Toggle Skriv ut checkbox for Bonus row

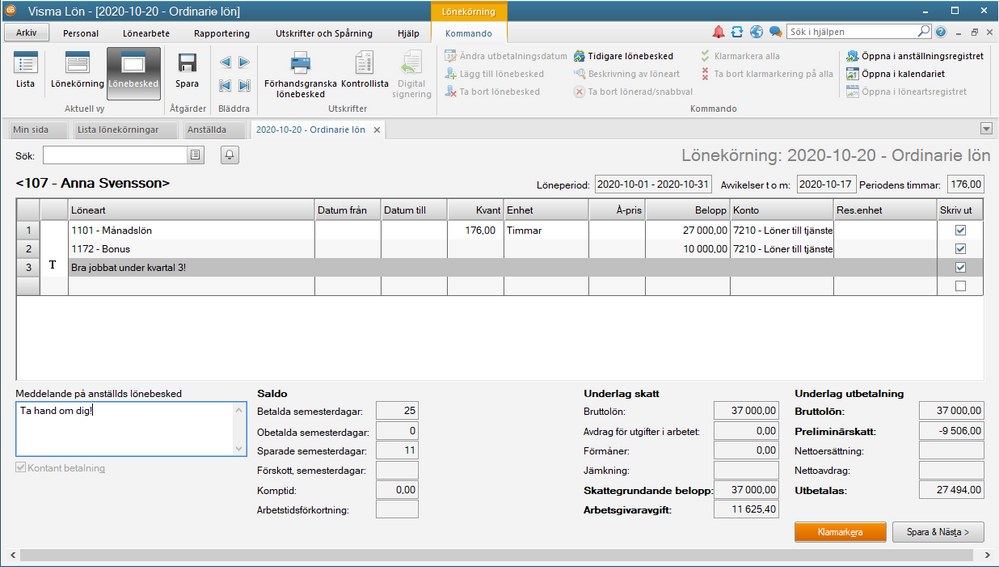click(960, 249)
